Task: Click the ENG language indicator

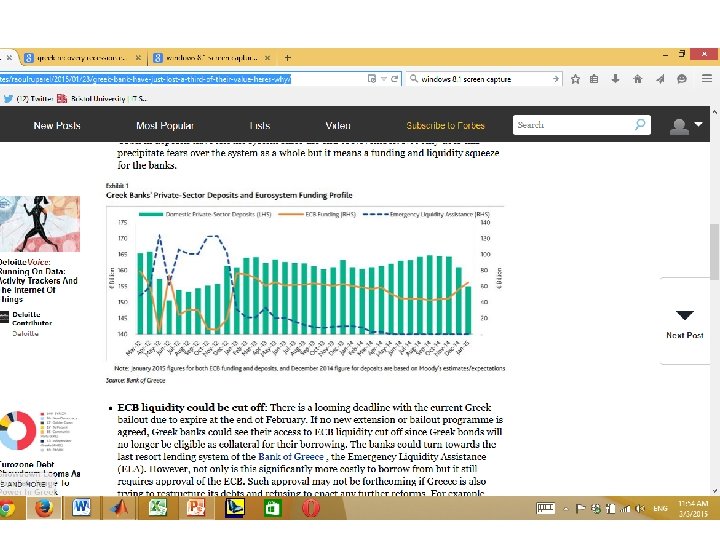Action: (x=660, y=509)
